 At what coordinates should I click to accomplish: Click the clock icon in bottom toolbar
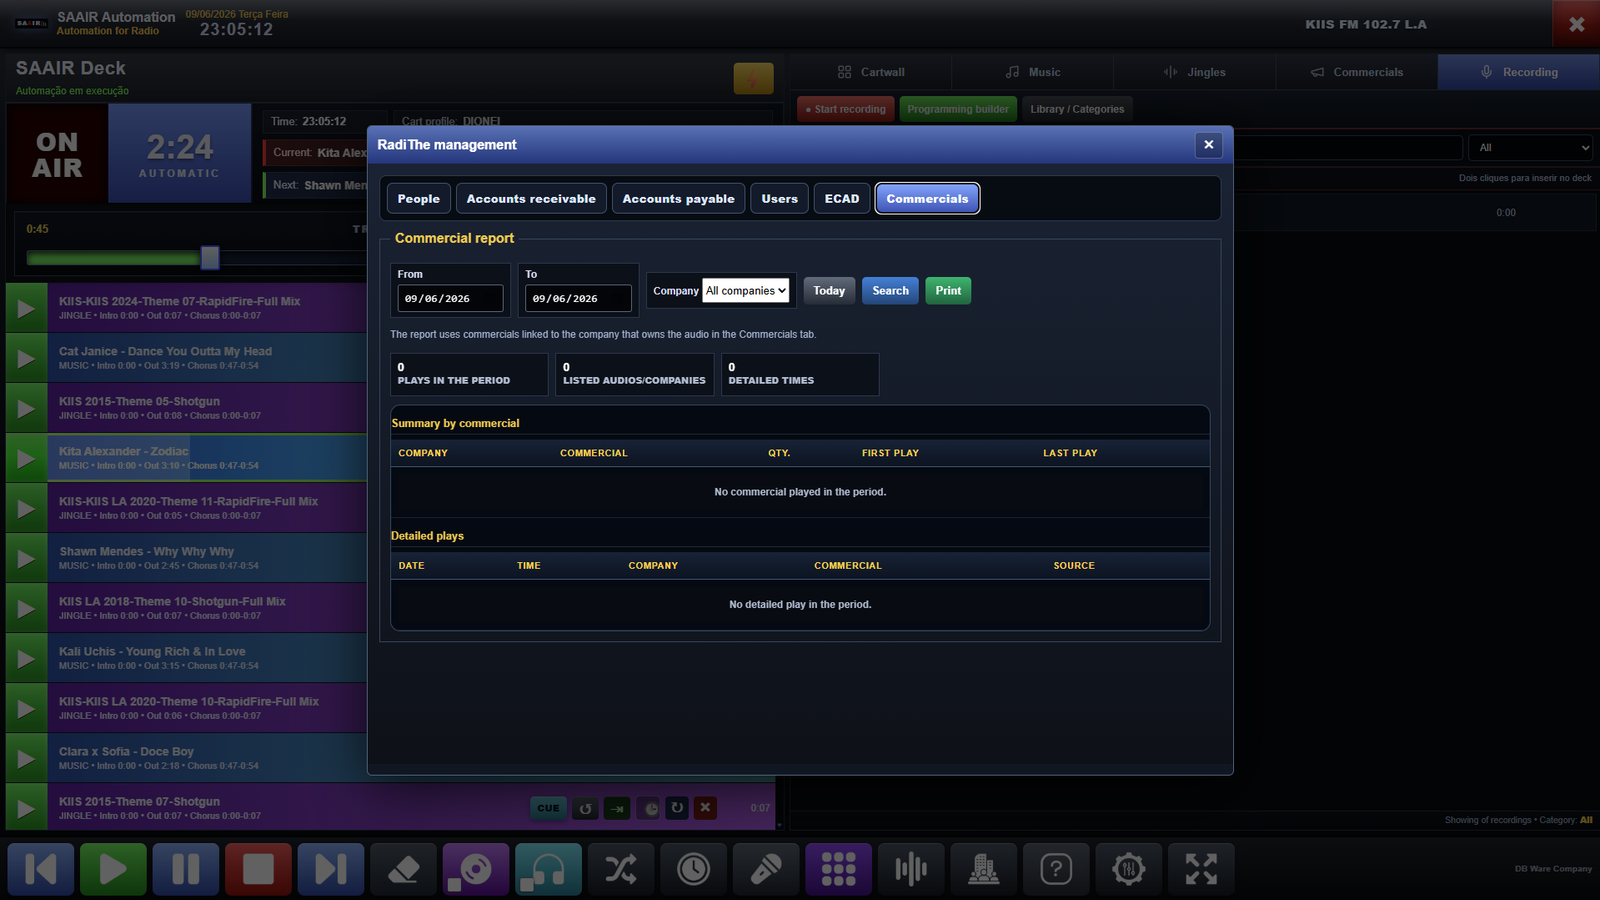[x=693, y=869]
